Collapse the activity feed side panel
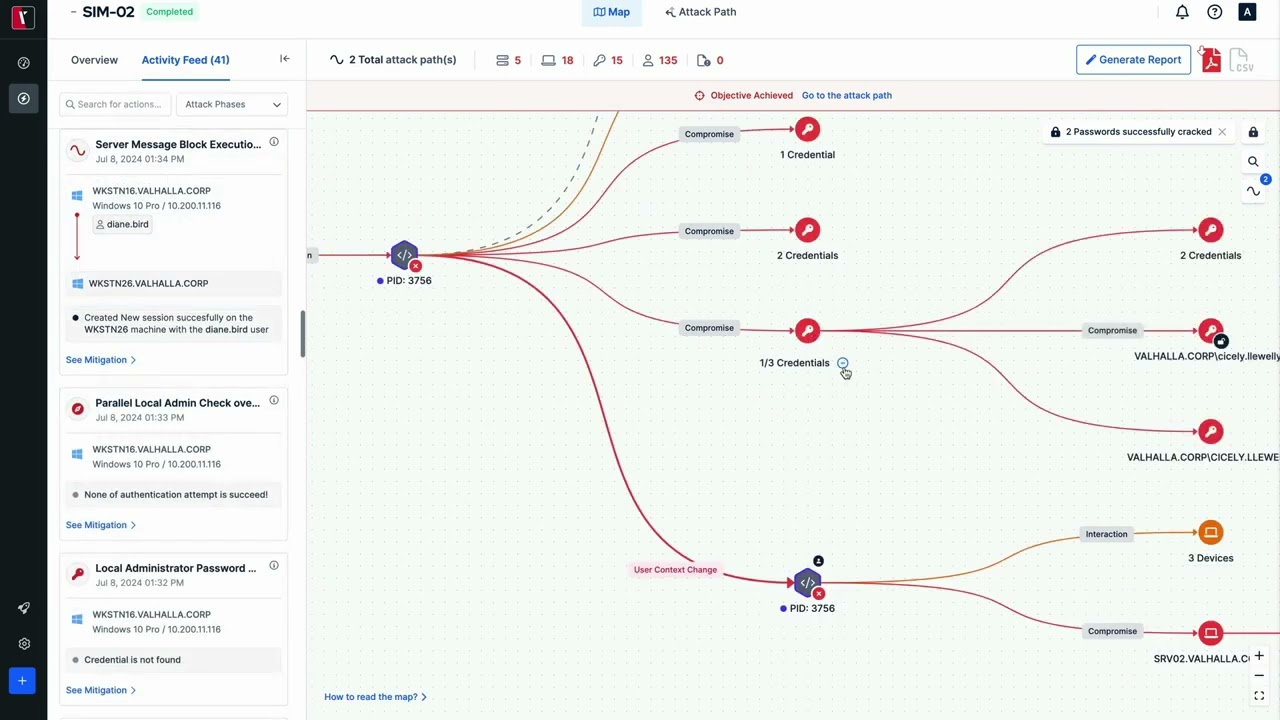Image resolution: width=1280 pixels, height=720 pixels. [284, 59]
